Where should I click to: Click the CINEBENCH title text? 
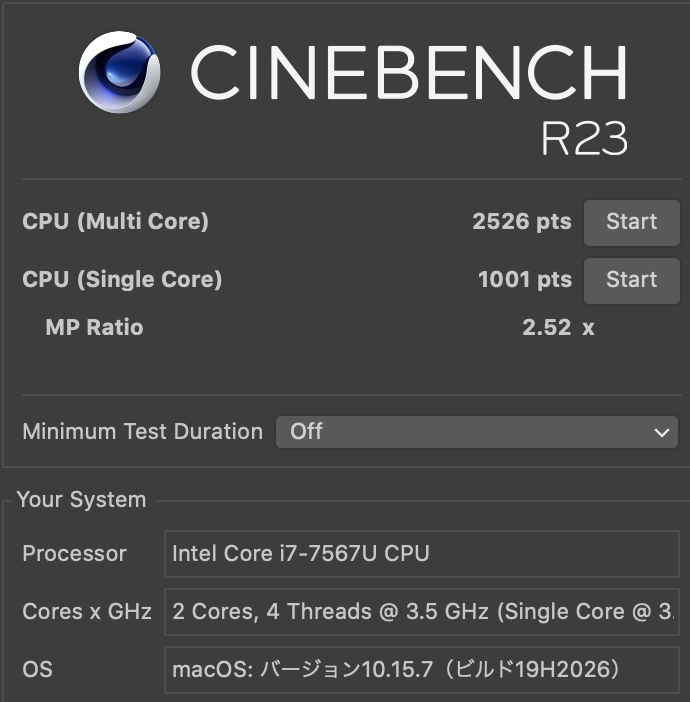coord(408,72)
